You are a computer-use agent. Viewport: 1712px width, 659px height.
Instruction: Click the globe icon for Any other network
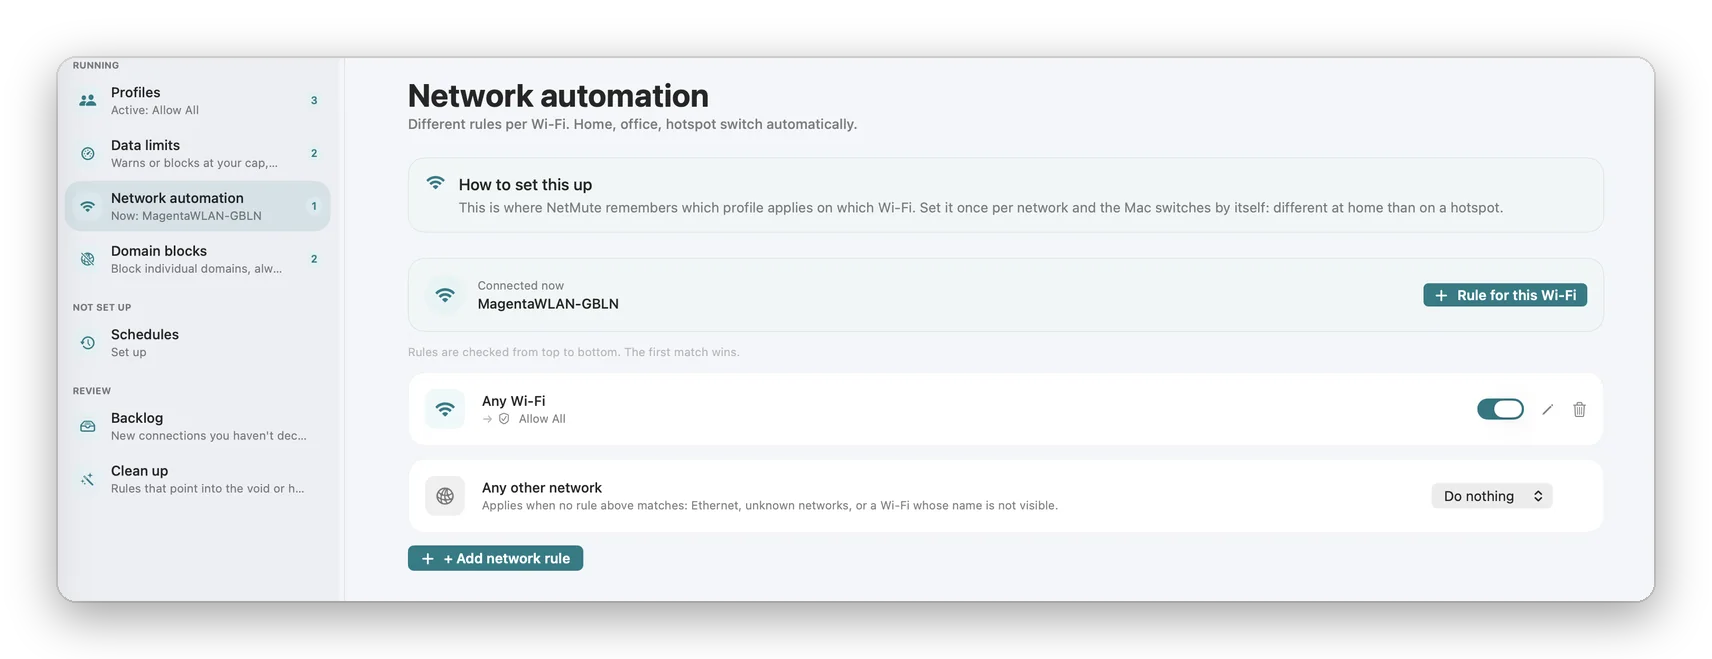445,496
